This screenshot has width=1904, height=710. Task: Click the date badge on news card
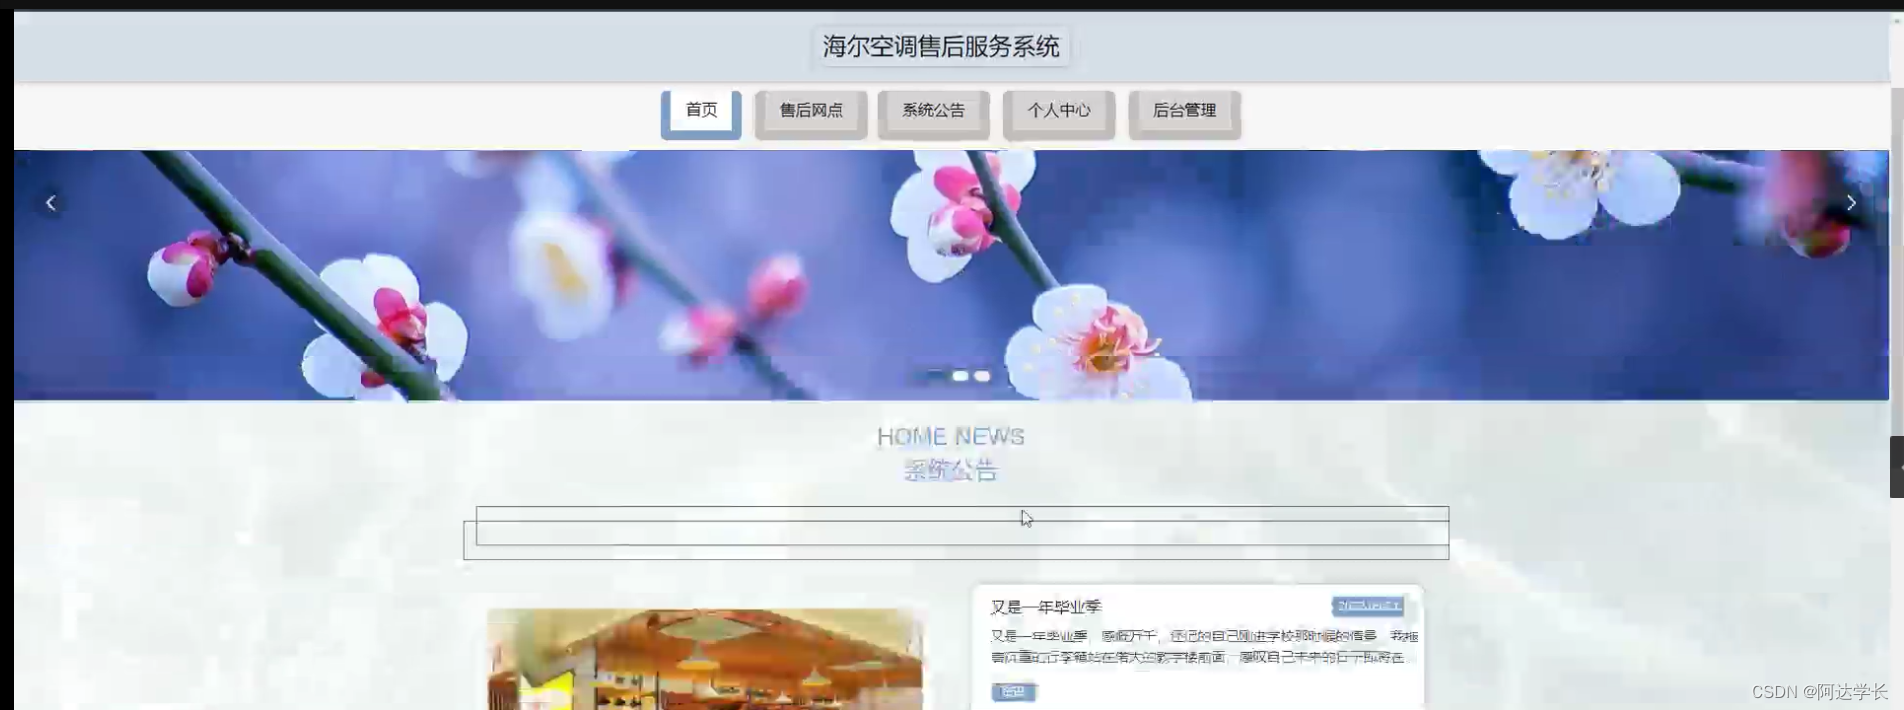[x=1368, y=606]
